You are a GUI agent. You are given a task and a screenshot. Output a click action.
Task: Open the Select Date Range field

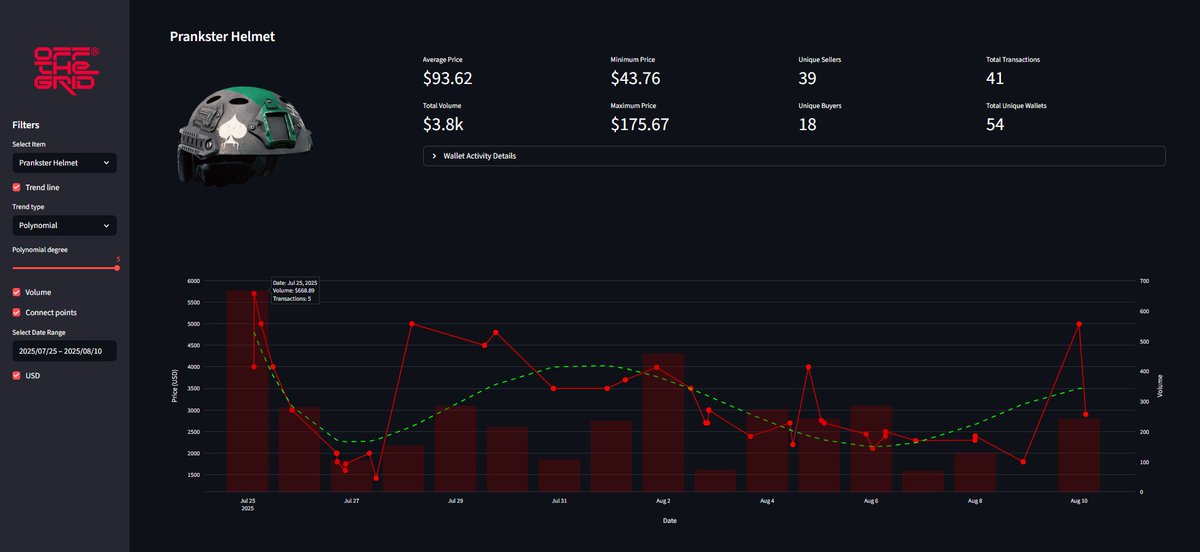64,351
